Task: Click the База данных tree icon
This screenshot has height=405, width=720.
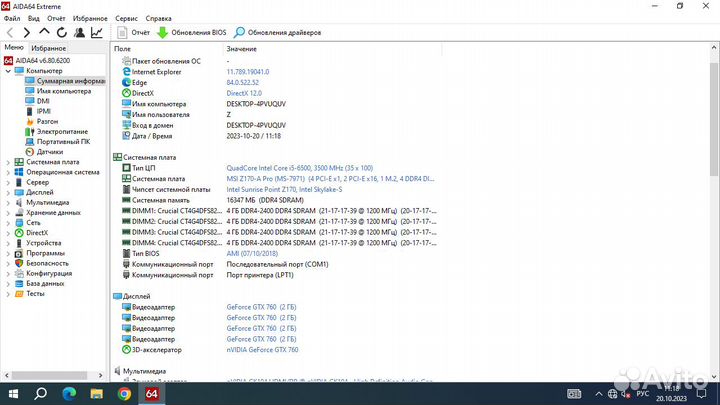Action: click(x=19, y=283)
